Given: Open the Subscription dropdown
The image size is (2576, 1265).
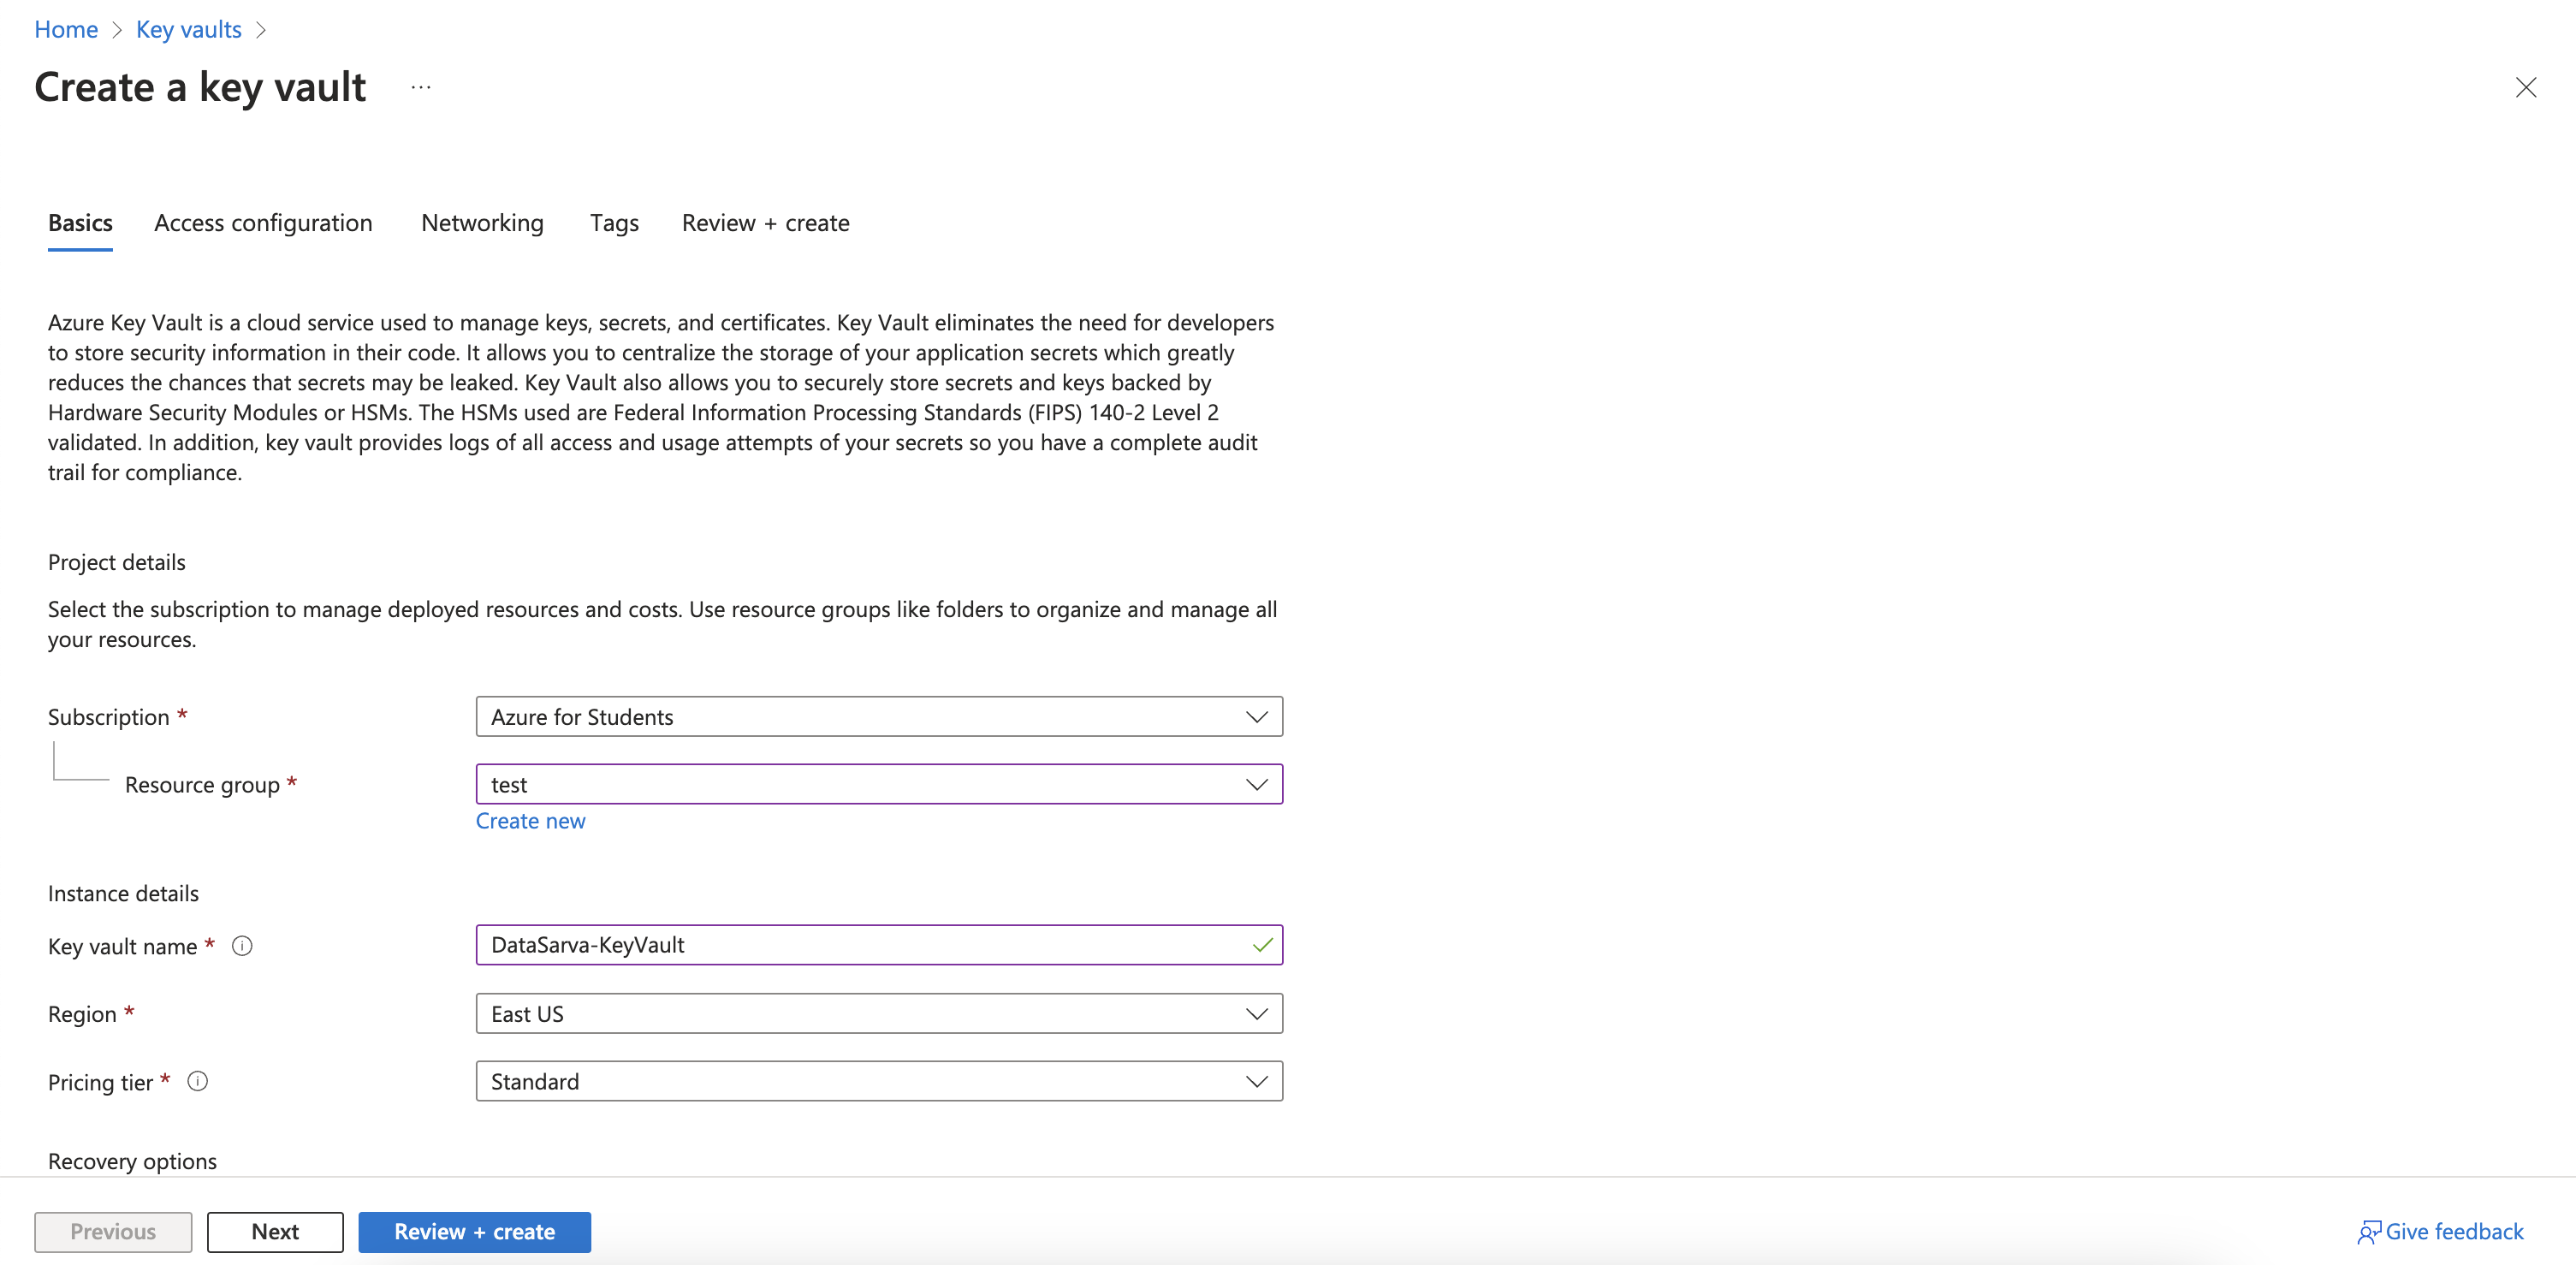Looking at the screenshot, I should pos(878,717).
